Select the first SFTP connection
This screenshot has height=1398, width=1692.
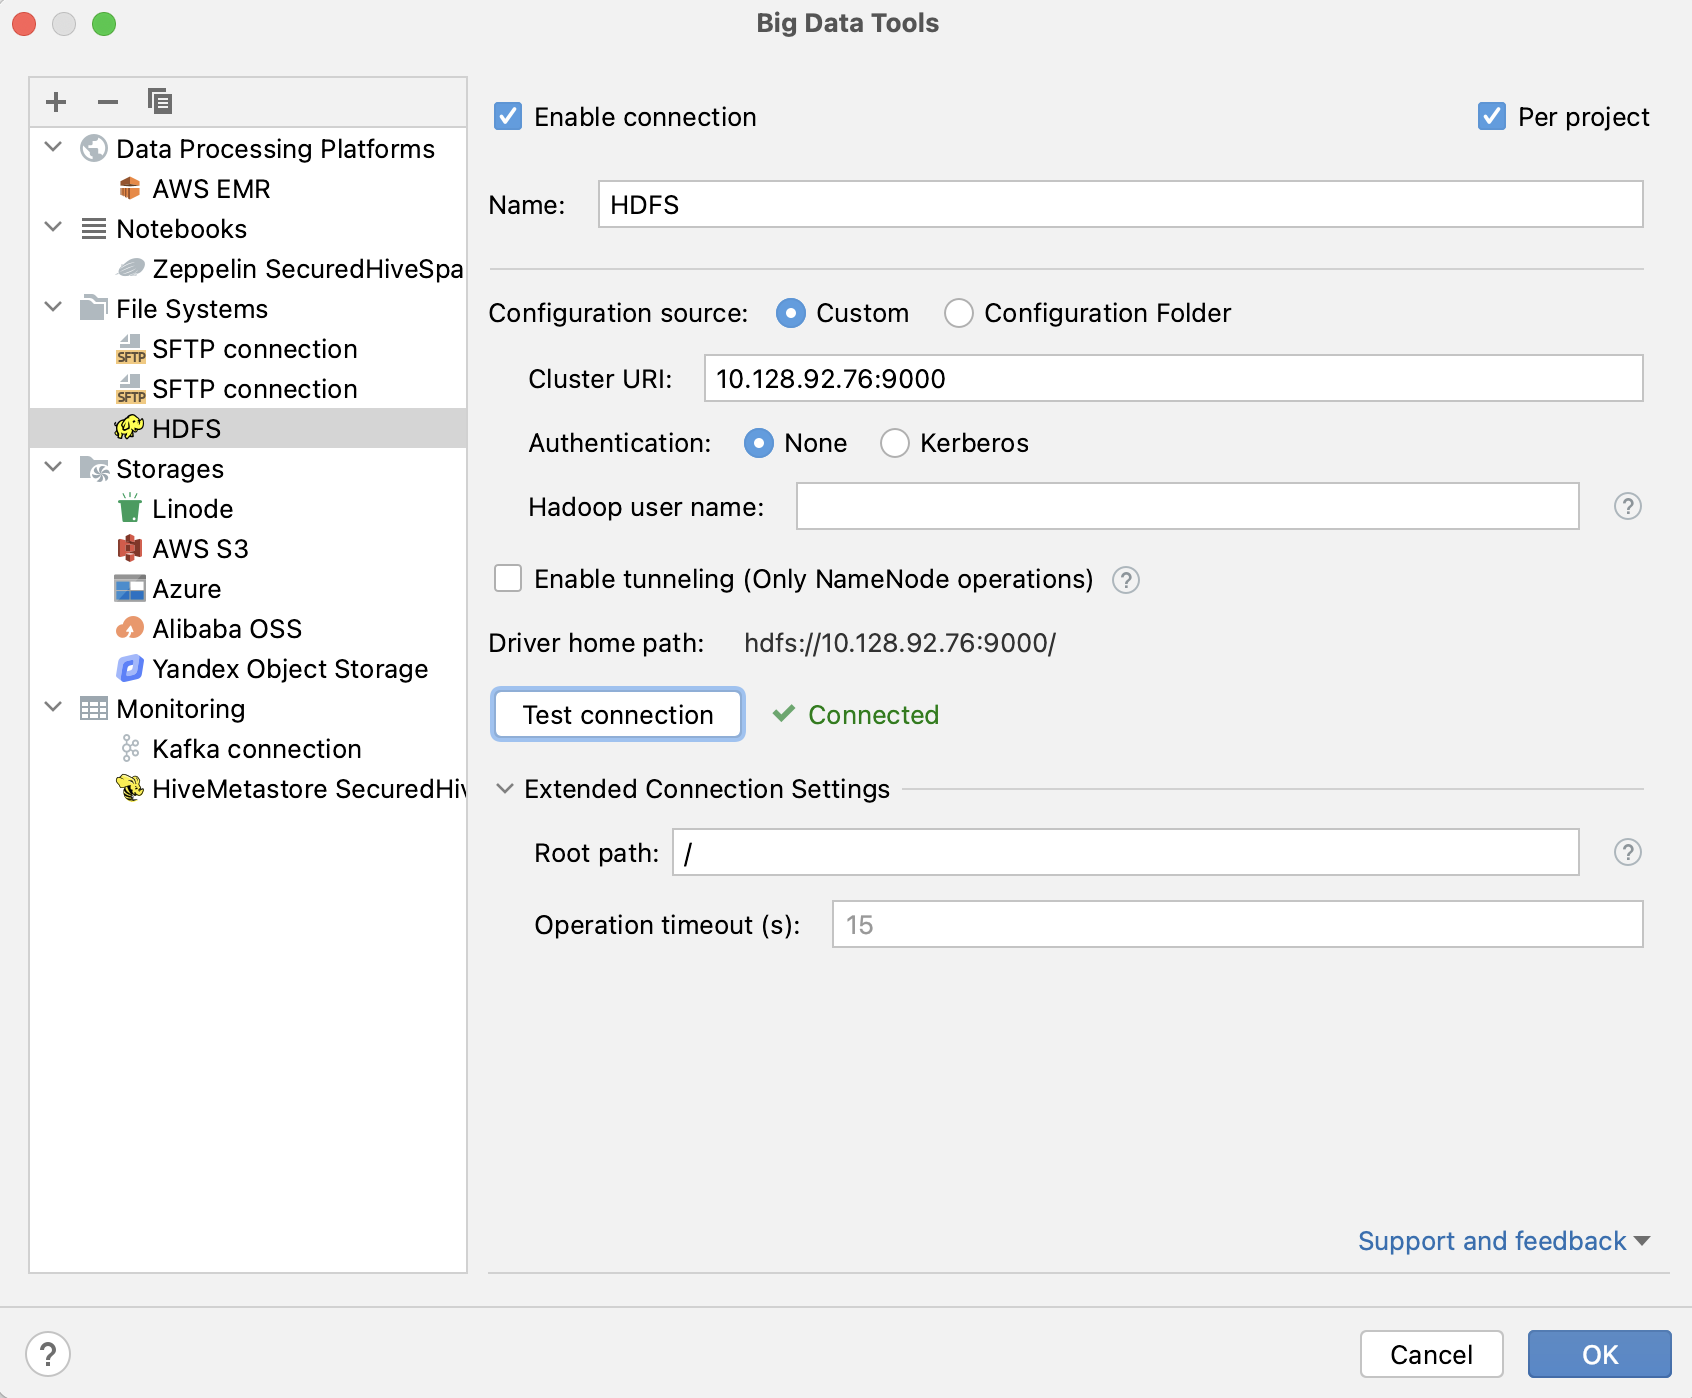coord(253,348)
